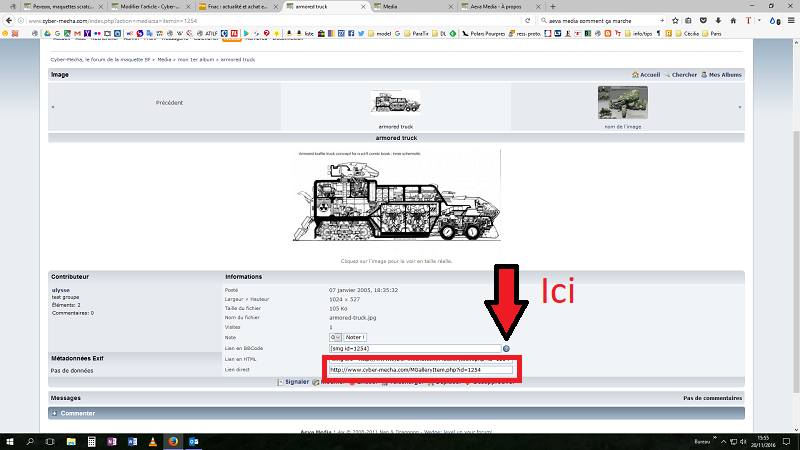The width and height of the screenshot is (800, 450).
Task: Click the Lien direct URL field
Action: [x=420, y=370]
